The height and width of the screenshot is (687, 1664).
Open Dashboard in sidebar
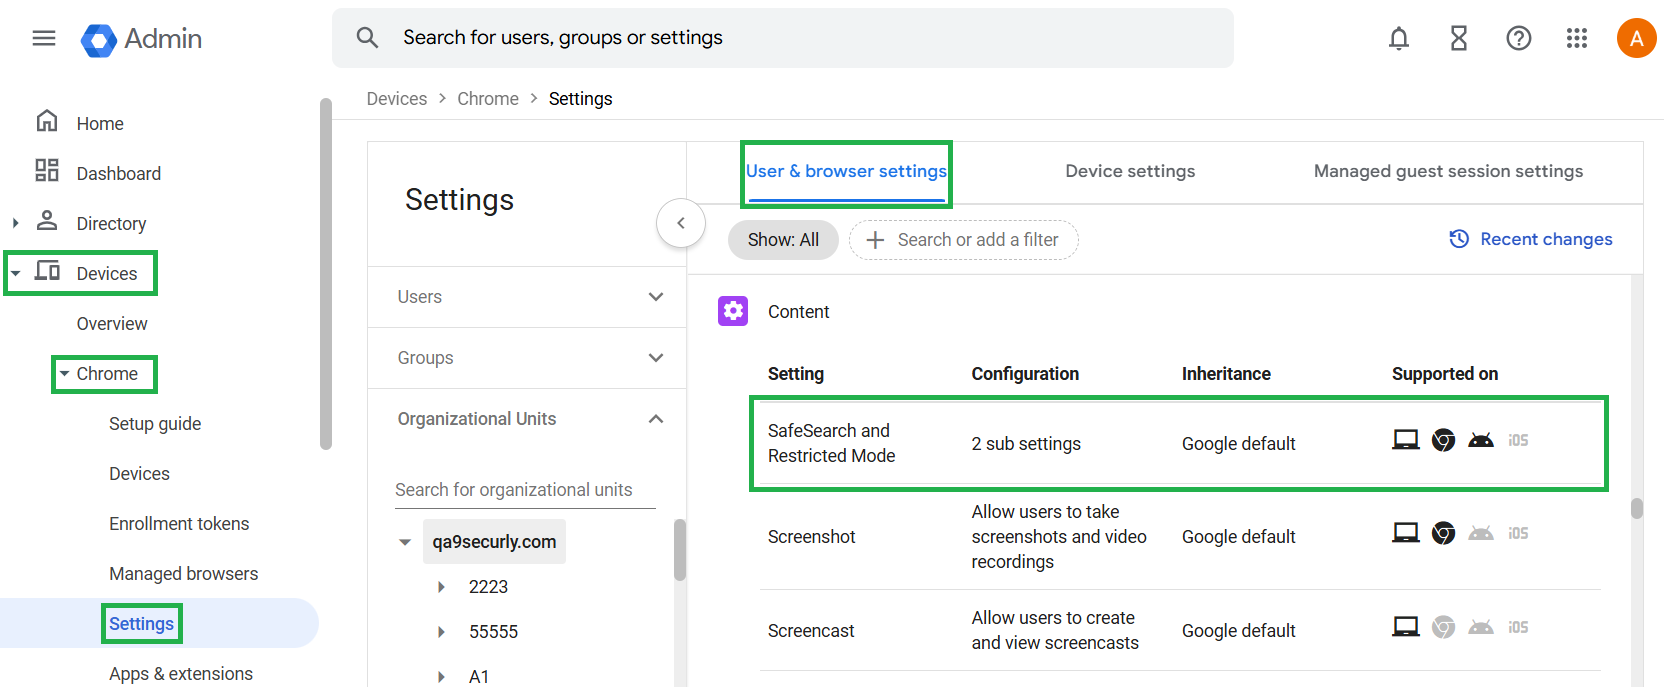[x=119, y=174]
